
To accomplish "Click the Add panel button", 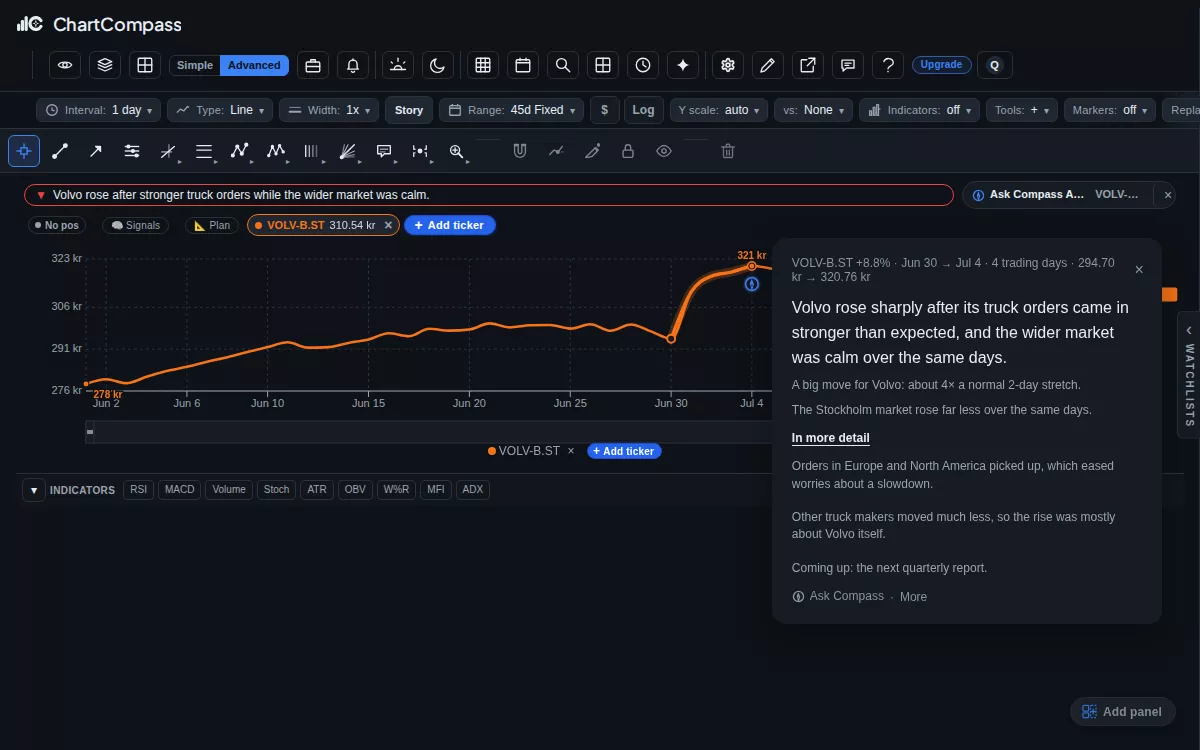I will pyautogui.click(x=1123, y=712).
